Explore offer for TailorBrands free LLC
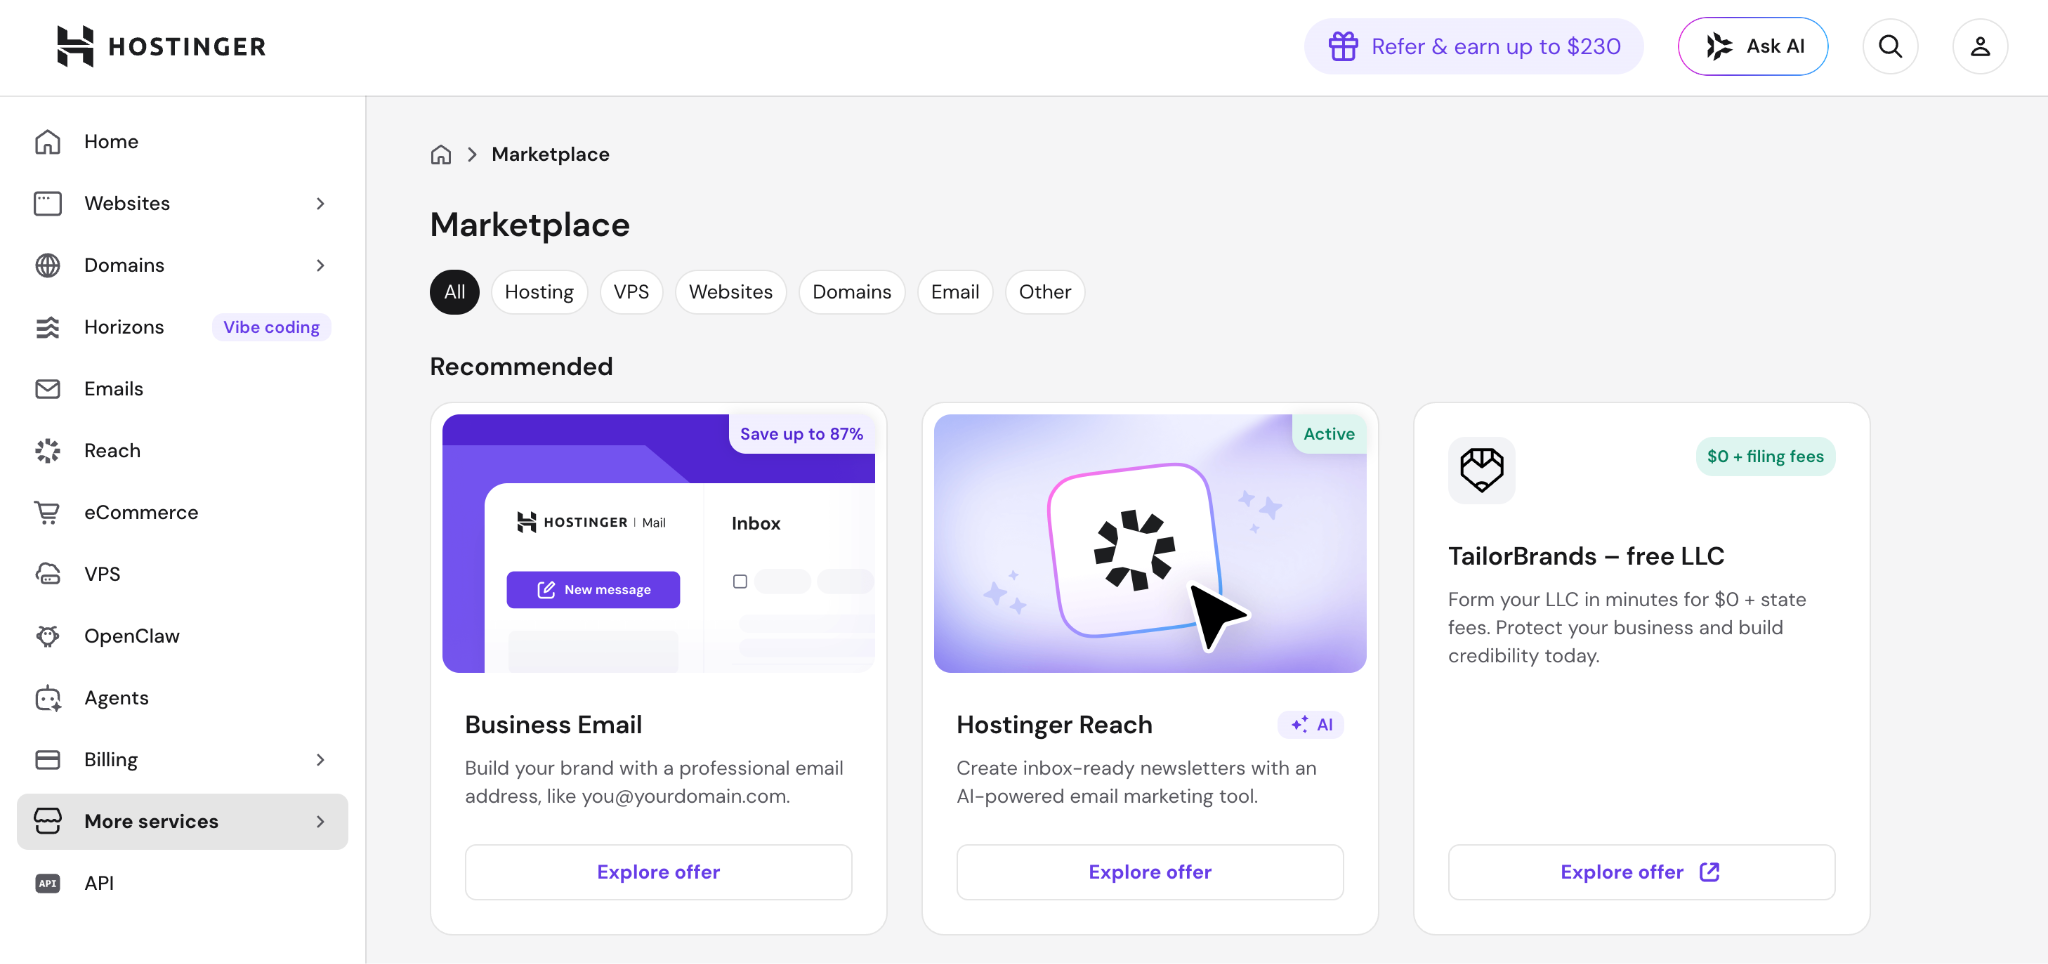Screen dimensions: 2048x964 tap(1641, 872)
